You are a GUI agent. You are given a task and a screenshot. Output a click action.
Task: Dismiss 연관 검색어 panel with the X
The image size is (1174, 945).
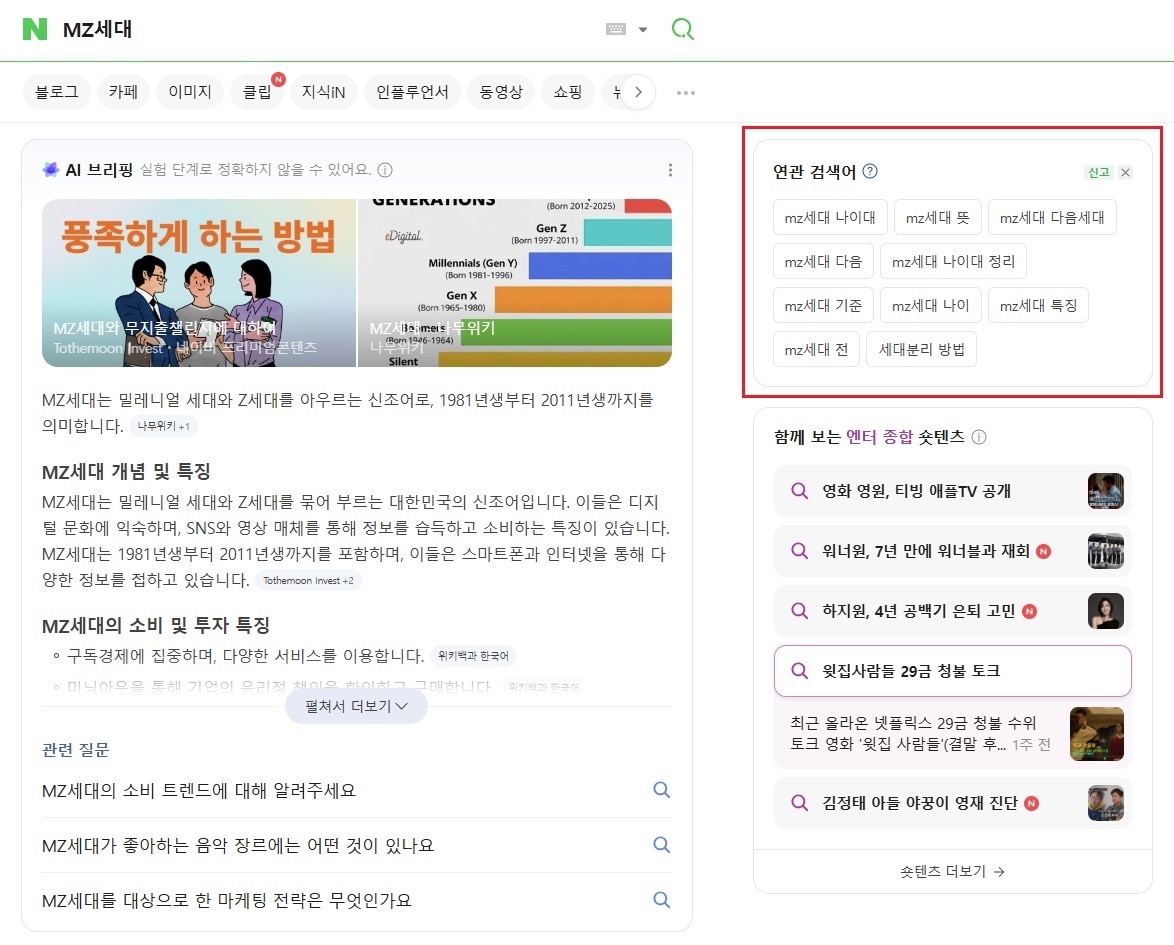pos(1125,171)
